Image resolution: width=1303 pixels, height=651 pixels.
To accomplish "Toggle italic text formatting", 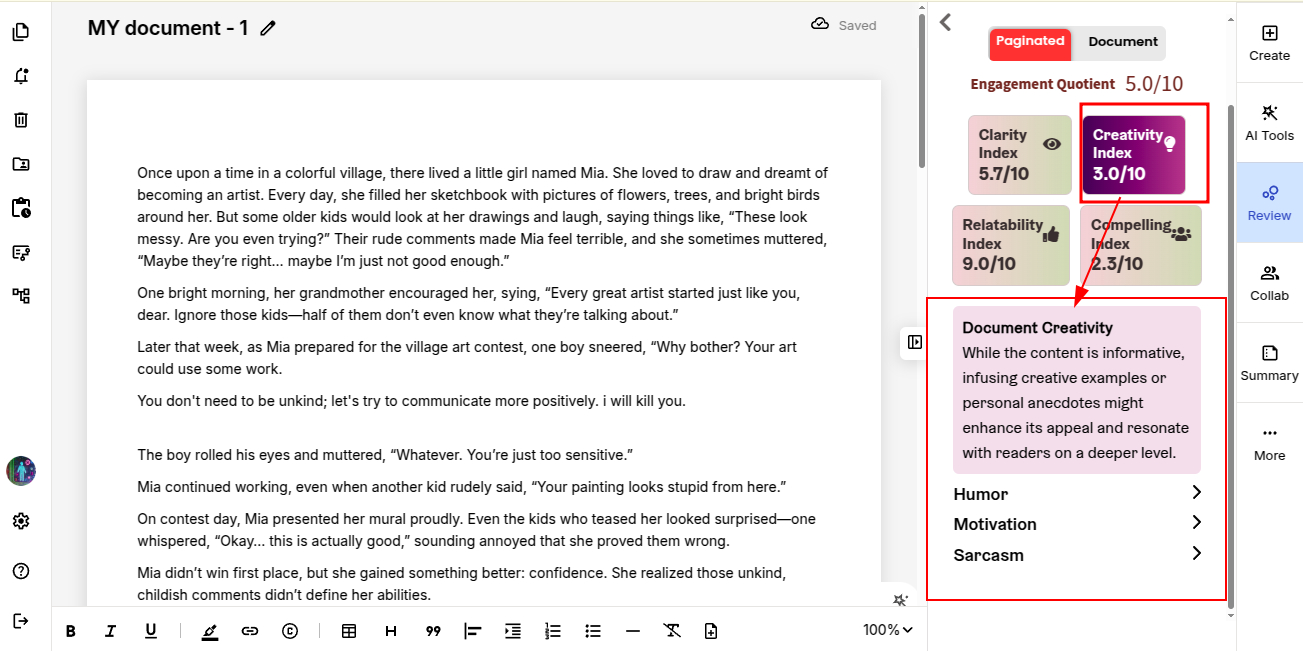I will tap(111, 631).
